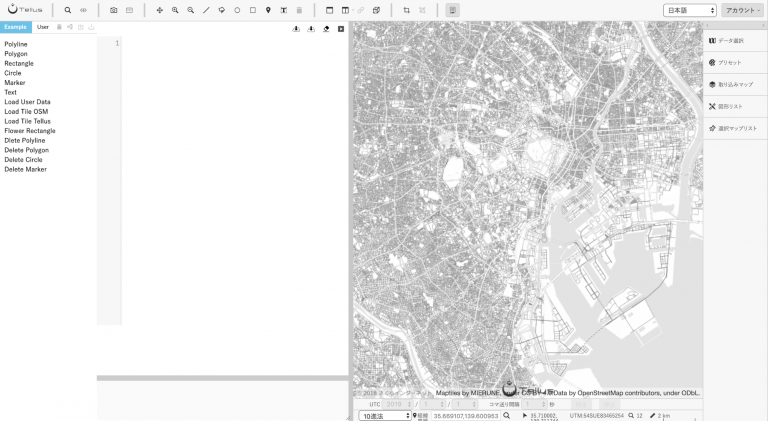Click the zoom in magnifier icon
The width and height of the screenshot is (768, 421).
[x=175, y=10]
